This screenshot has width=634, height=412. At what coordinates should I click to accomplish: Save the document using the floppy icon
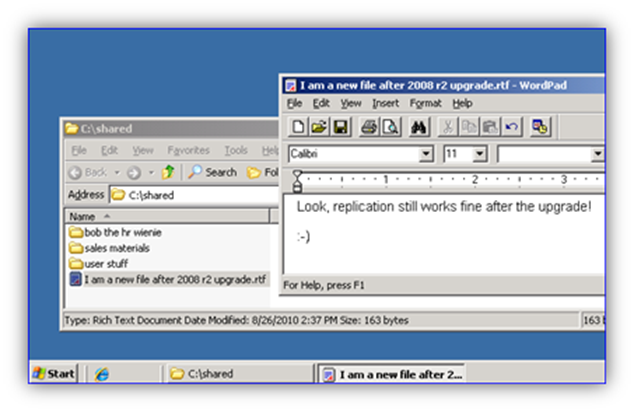click(x=340, y=127)
